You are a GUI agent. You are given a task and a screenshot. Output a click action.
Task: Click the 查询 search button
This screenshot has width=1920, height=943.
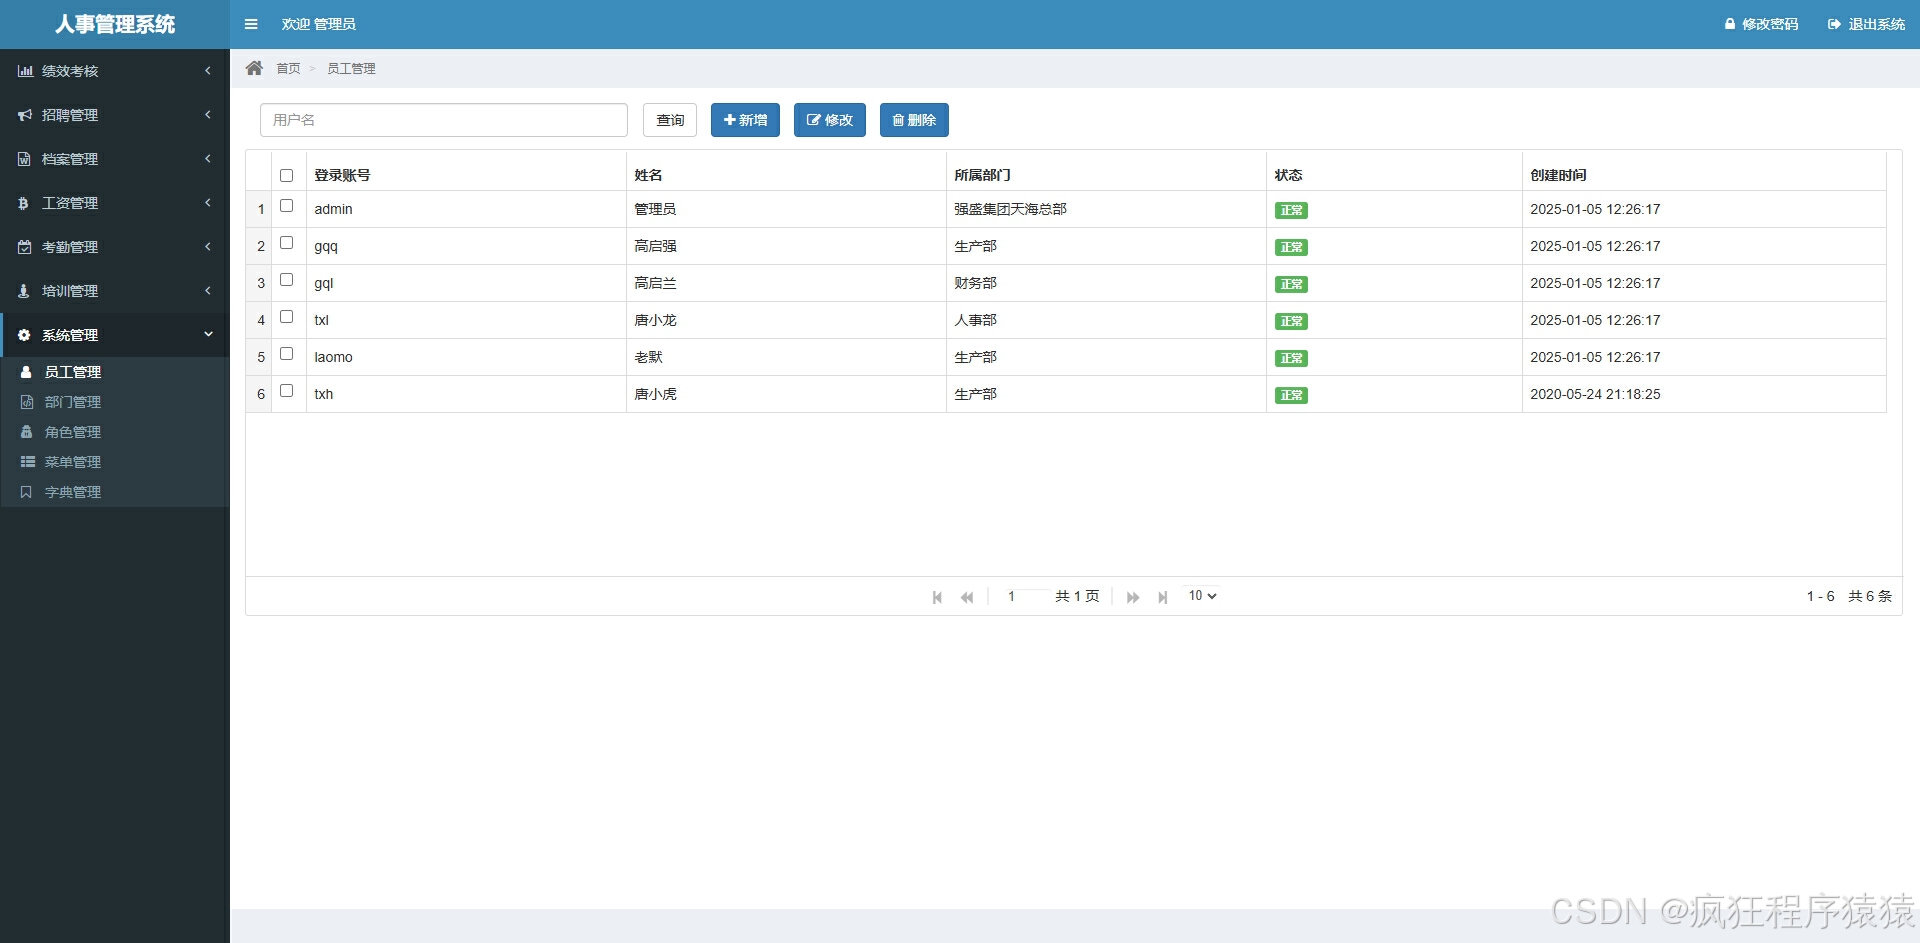670,120
